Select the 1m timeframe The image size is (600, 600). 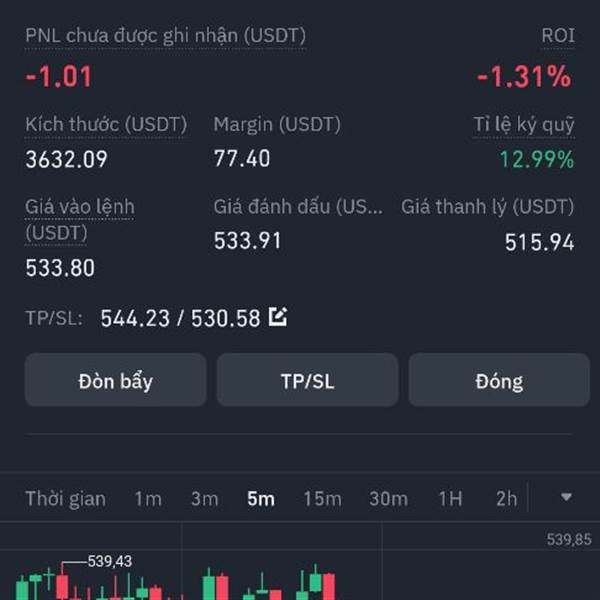tap(148, 499)
